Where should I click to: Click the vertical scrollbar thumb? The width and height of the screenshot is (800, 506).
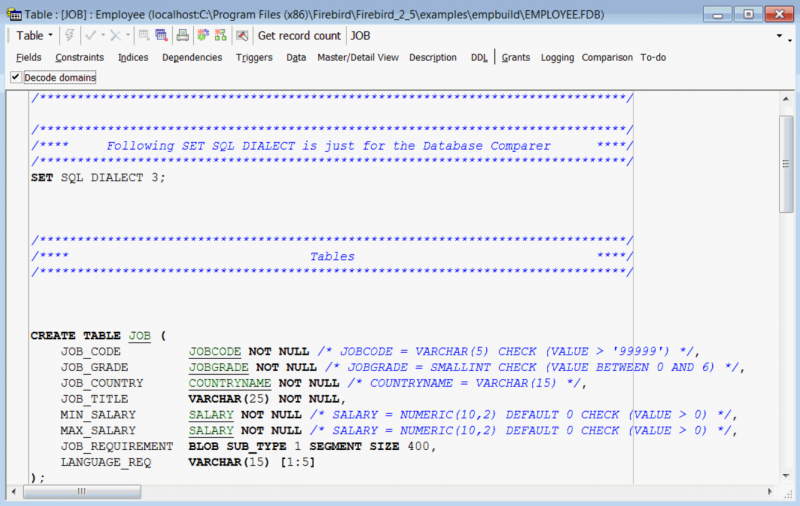tap(786, 164)
